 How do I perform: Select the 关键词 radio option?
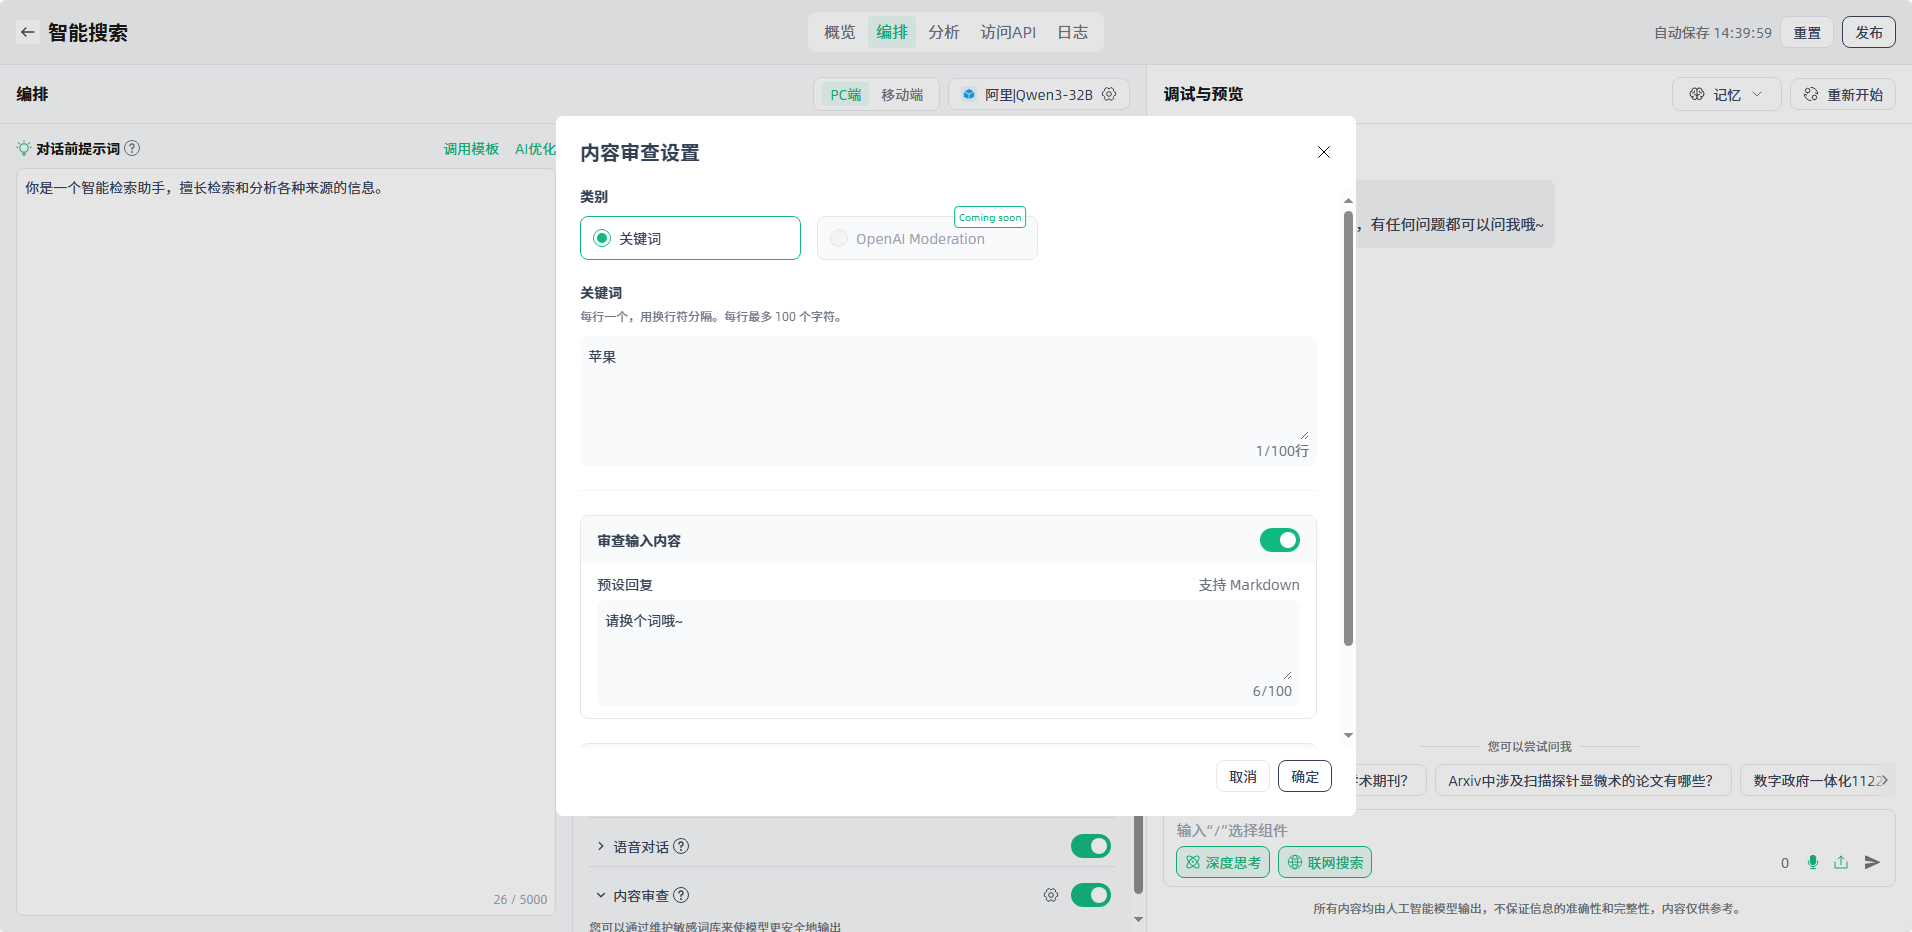(602, 238)
